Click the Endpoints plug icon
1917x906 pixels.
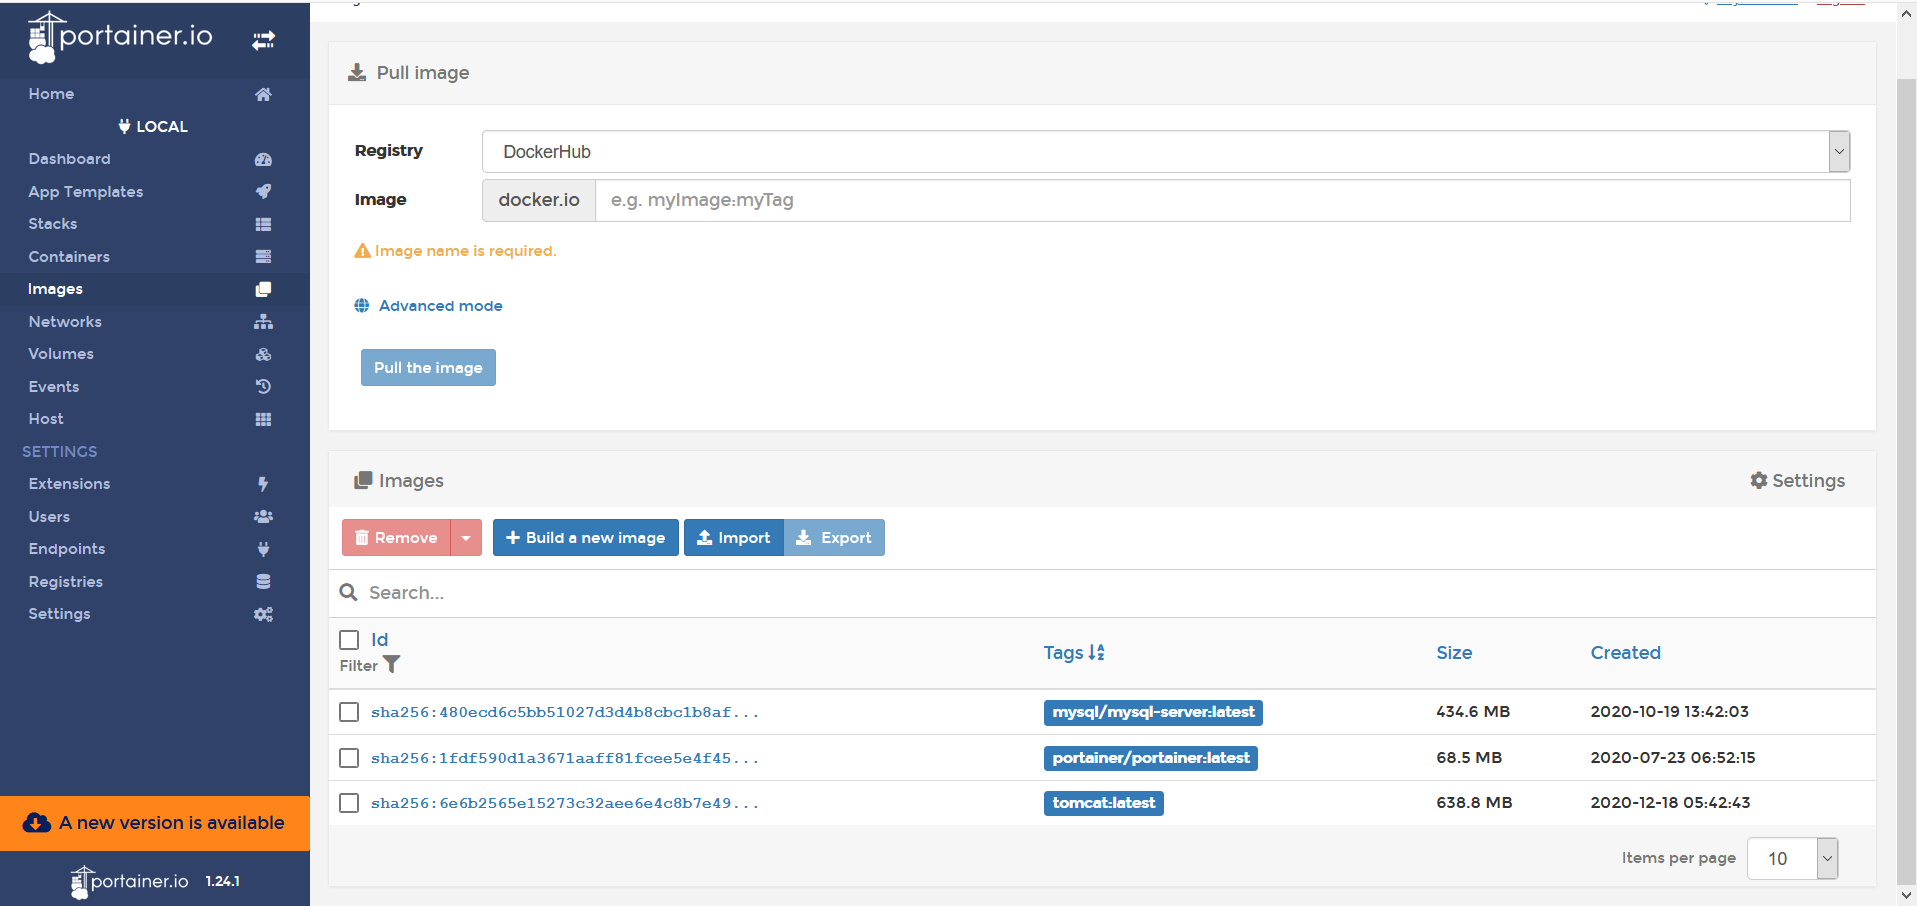[263, 549]
